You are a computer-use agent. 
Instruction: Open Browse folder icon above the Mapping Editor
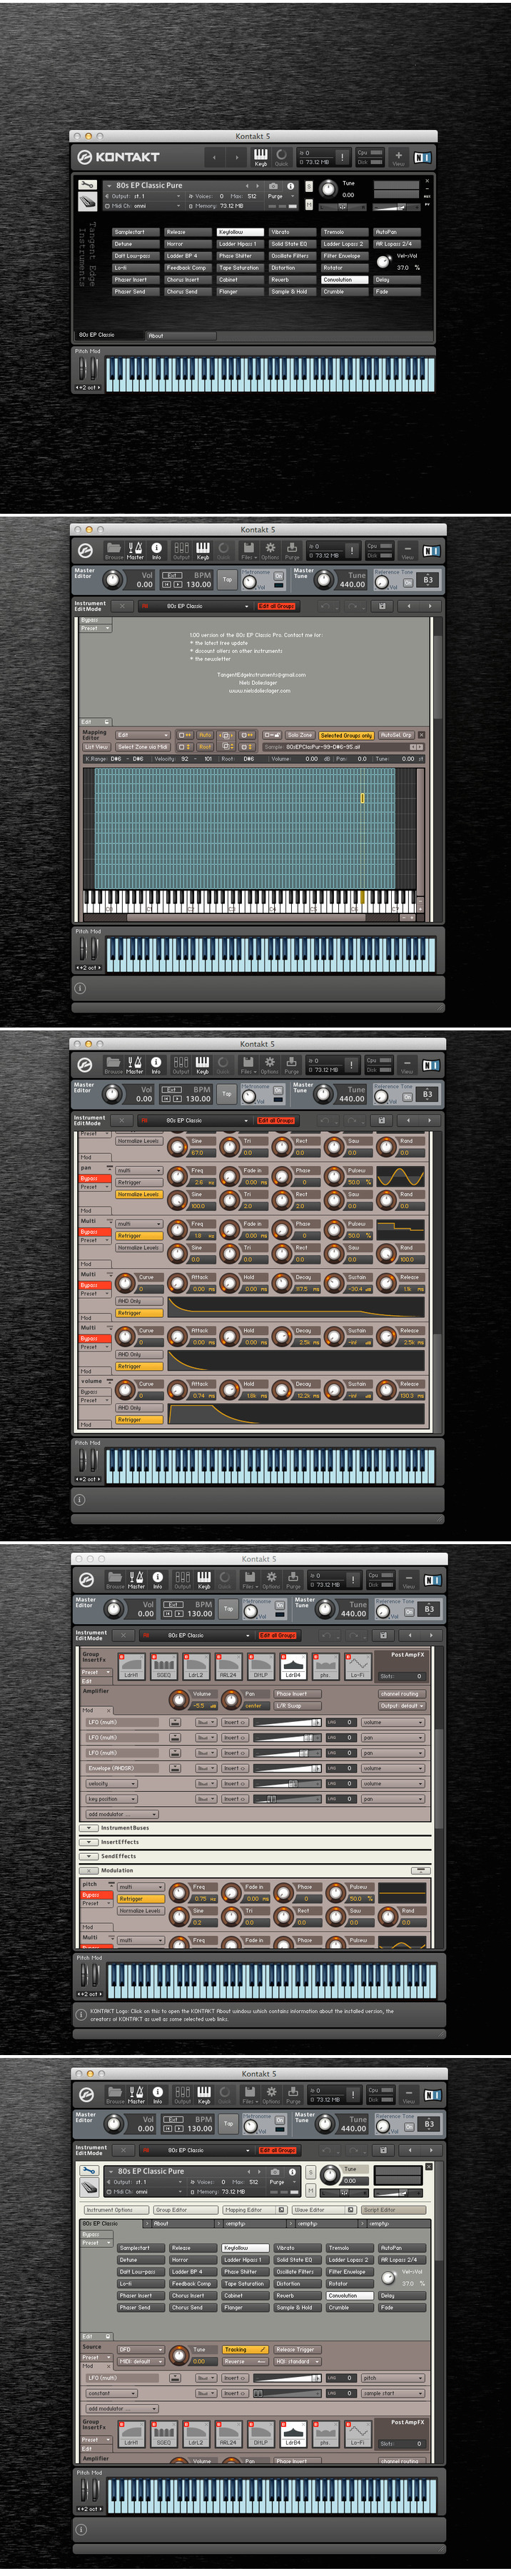[x=114, y=549]
